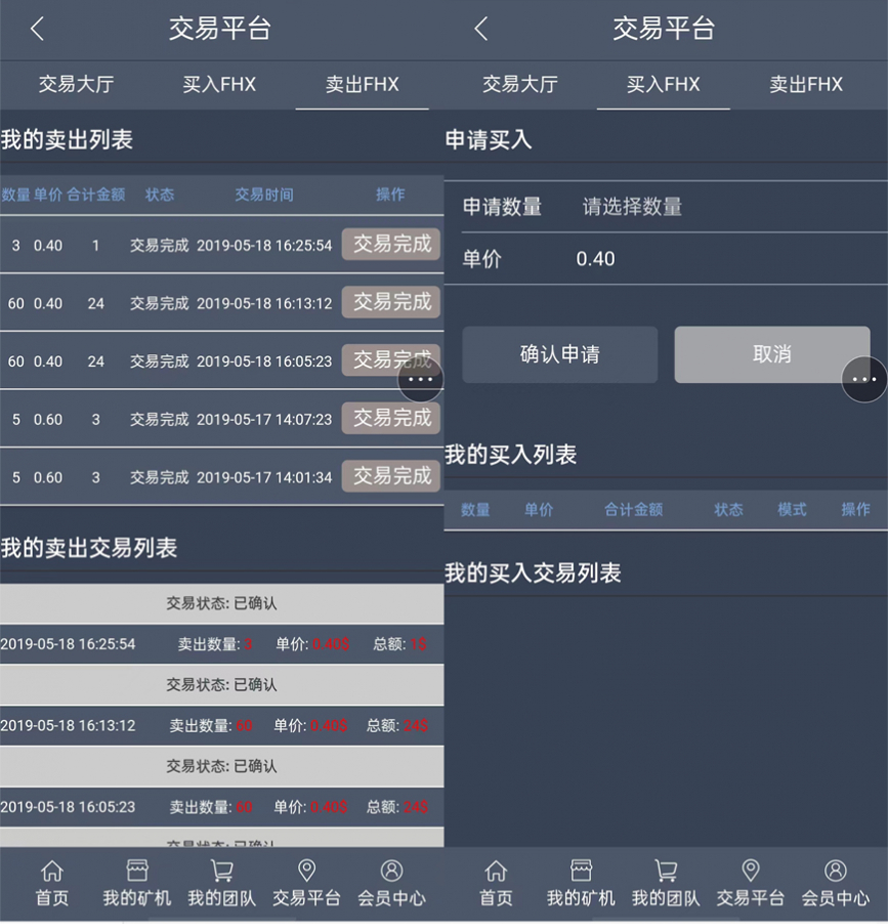Tap the 交易完成 button for the 16:25:54 order
The image size is (888, 924).
pos(391,244)
